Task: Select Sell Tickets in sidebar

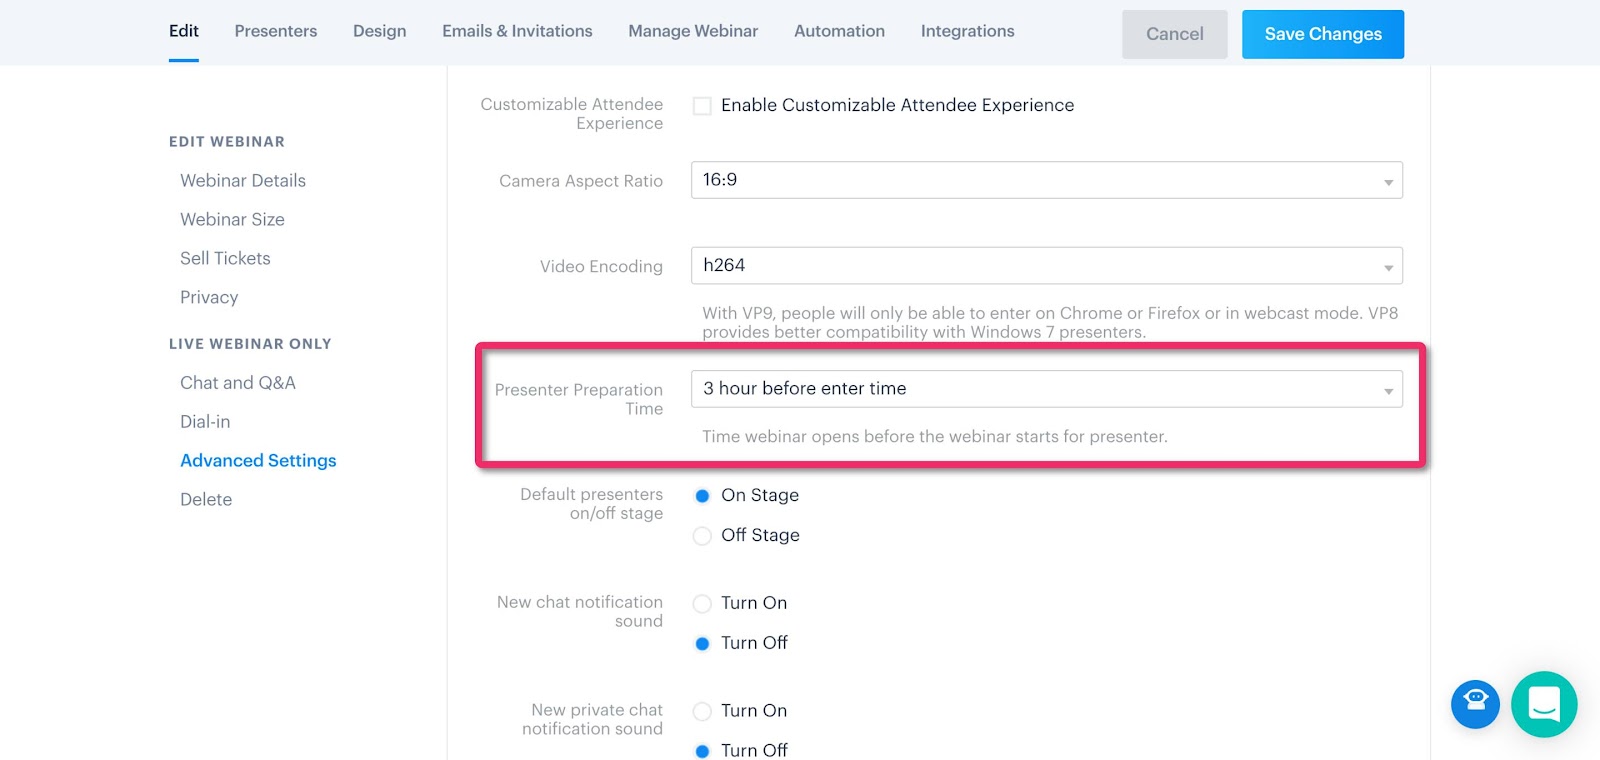Action: pyautogui.click(x=225, y=259)
